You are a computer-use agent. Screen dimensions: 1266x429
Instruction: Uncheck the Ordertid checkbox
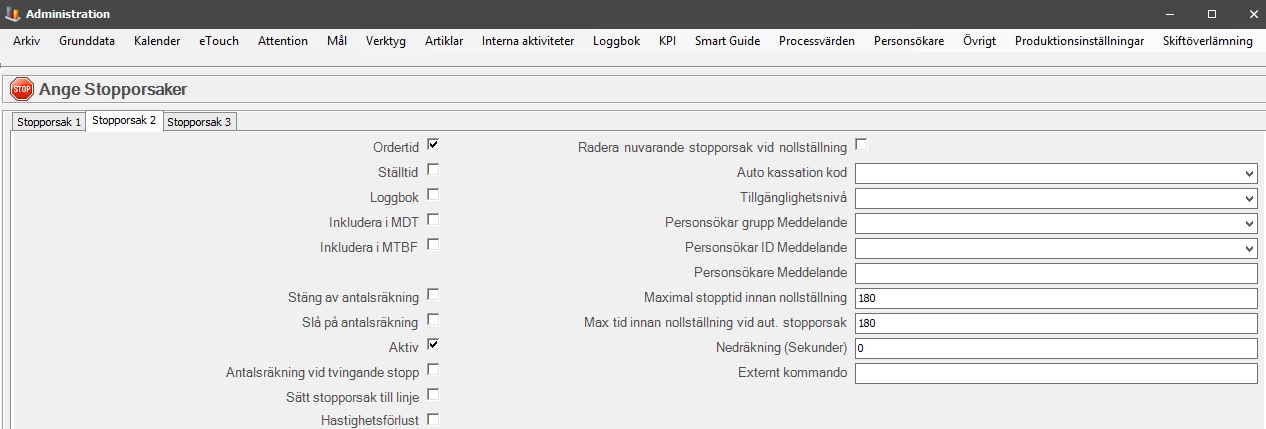pos(433,145)
